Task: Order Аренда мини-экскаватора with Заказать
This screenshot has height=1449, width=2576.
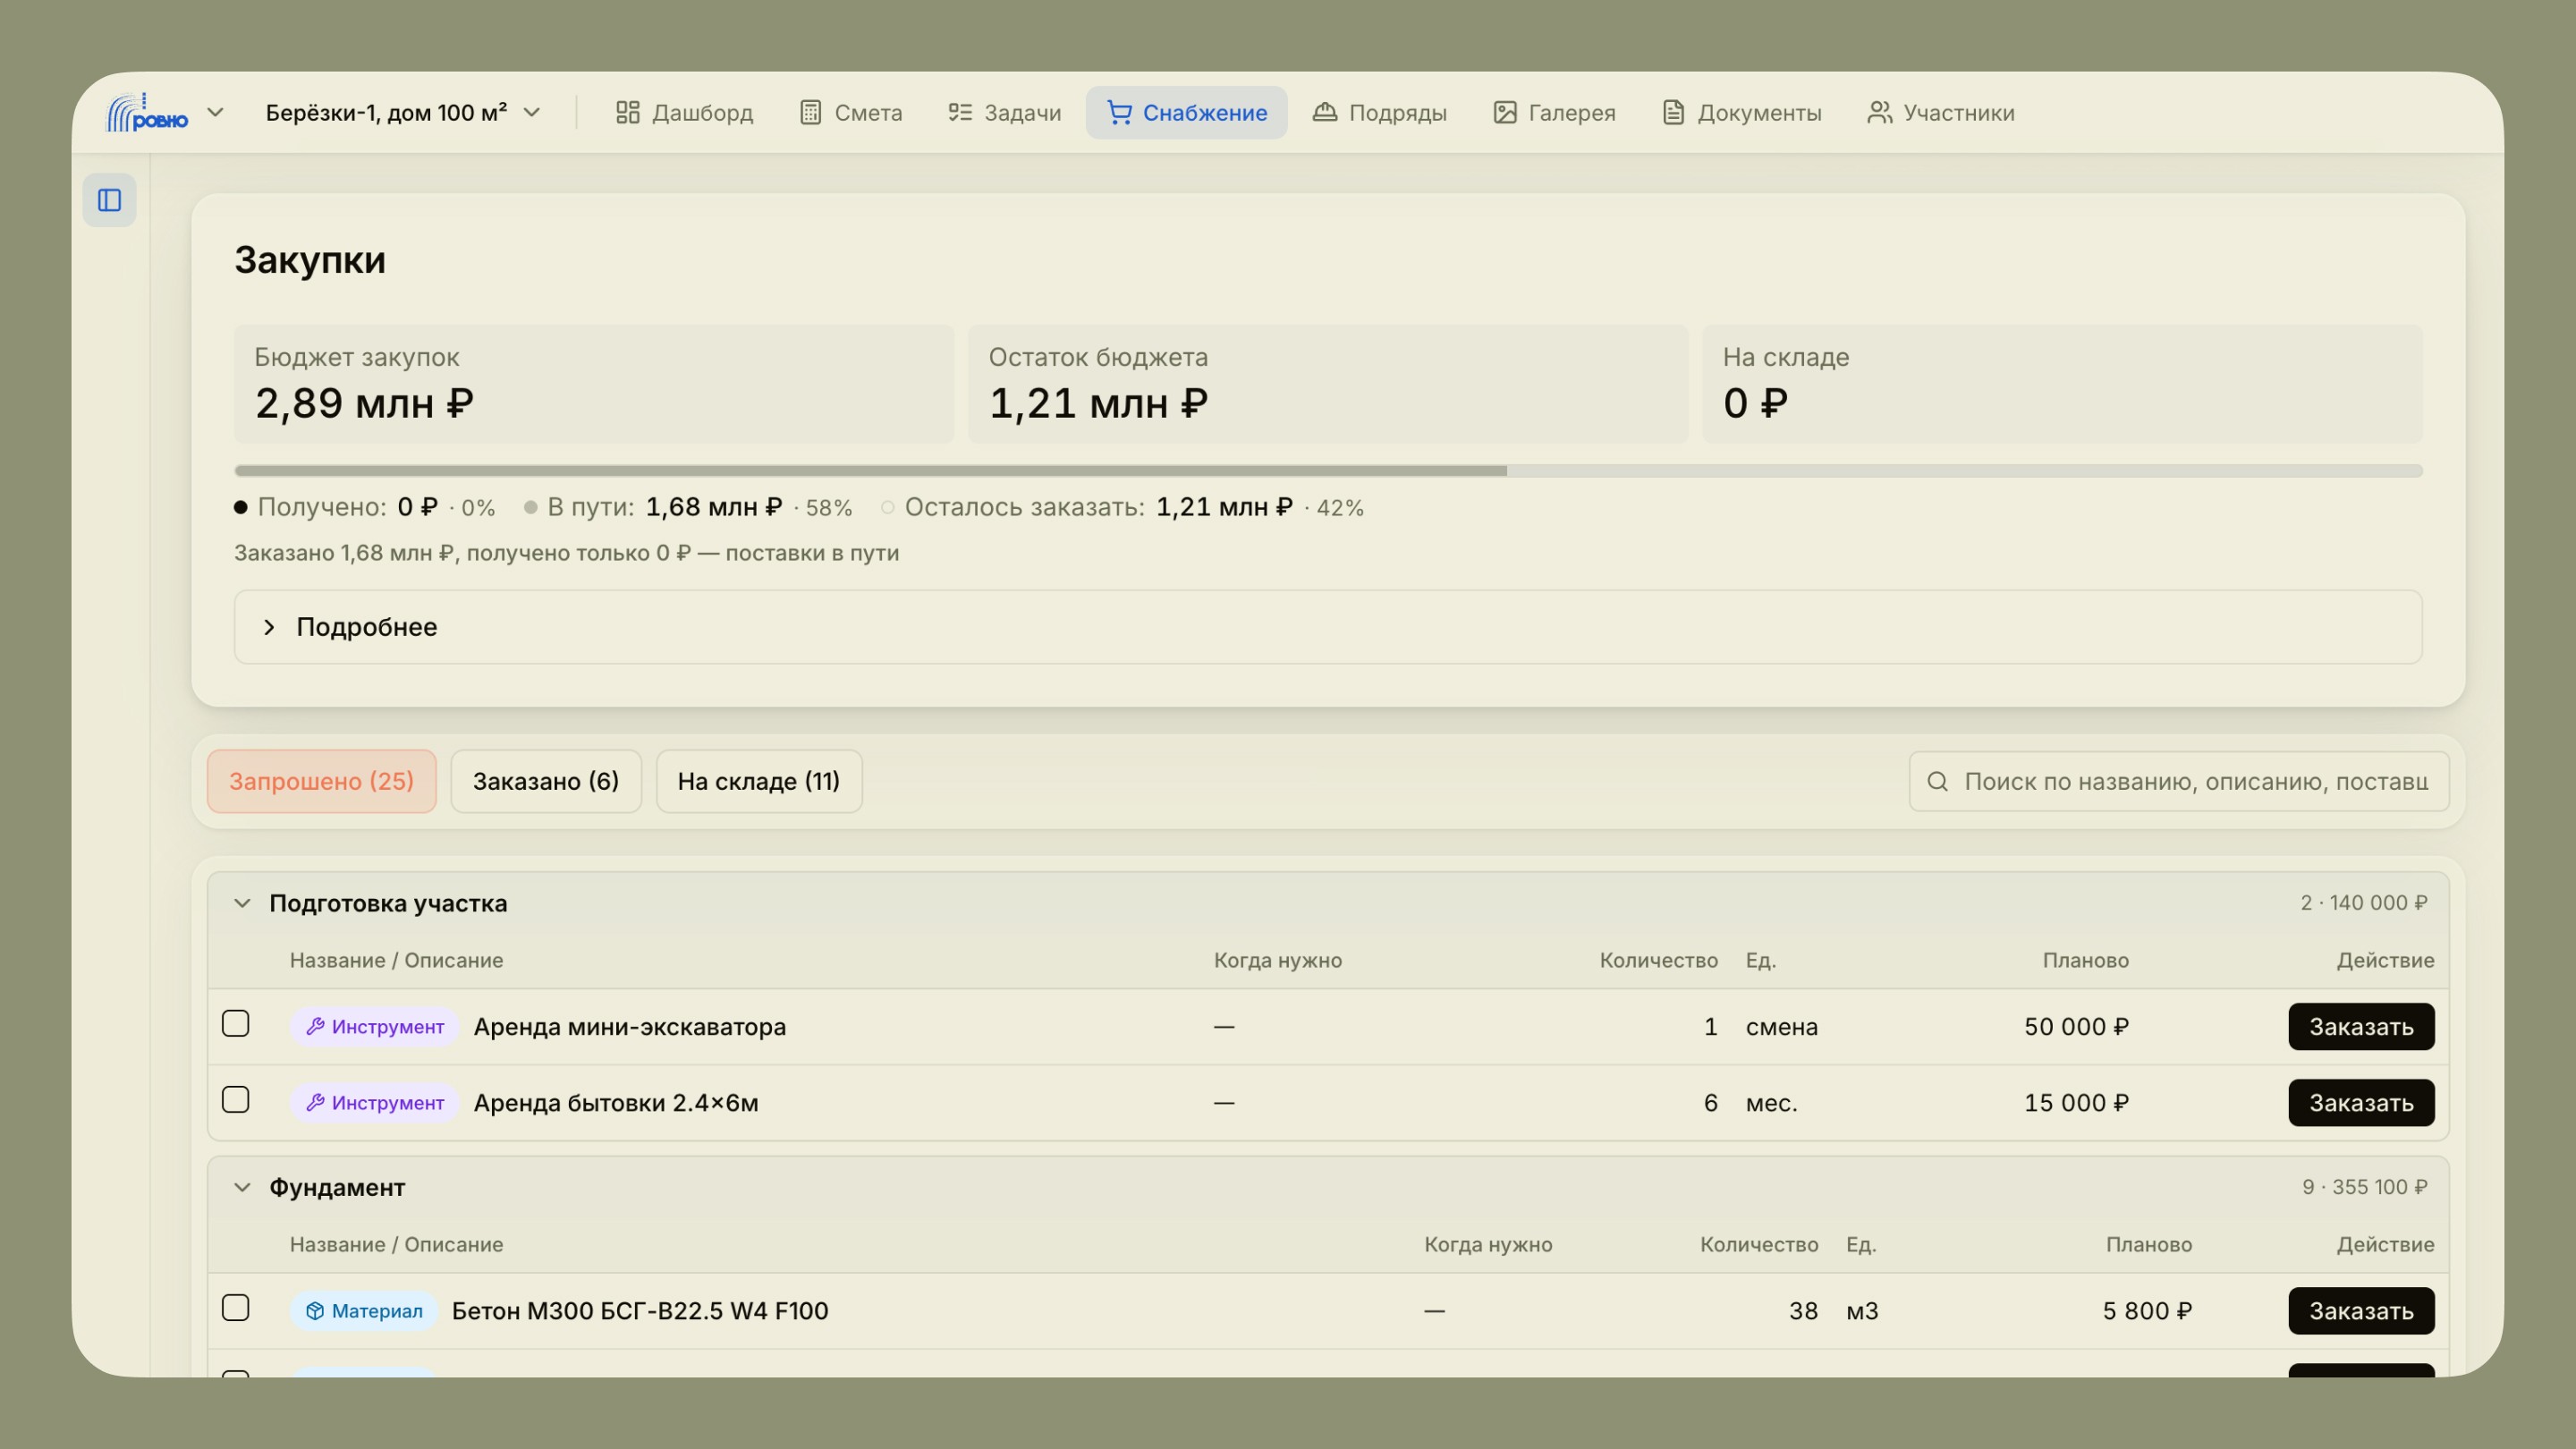Action: pyautogui.click(x=2361, y=1026)
